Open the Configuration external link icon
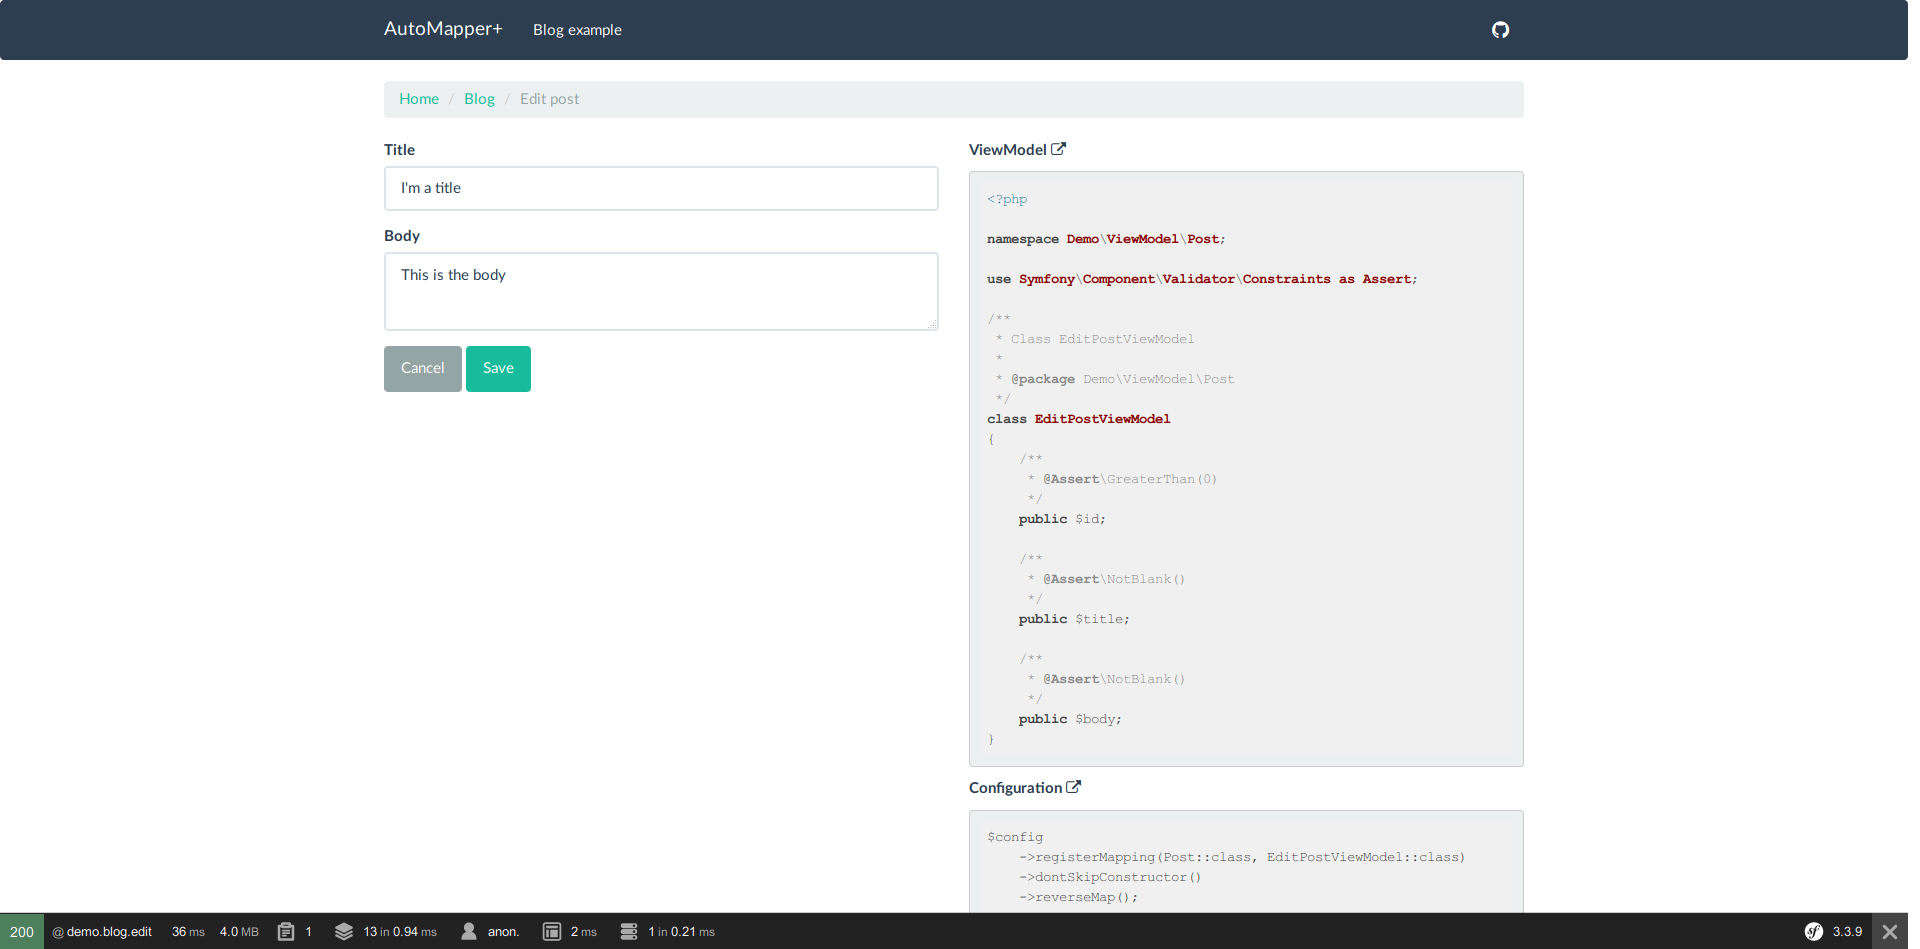 (x=1073, y=787)
